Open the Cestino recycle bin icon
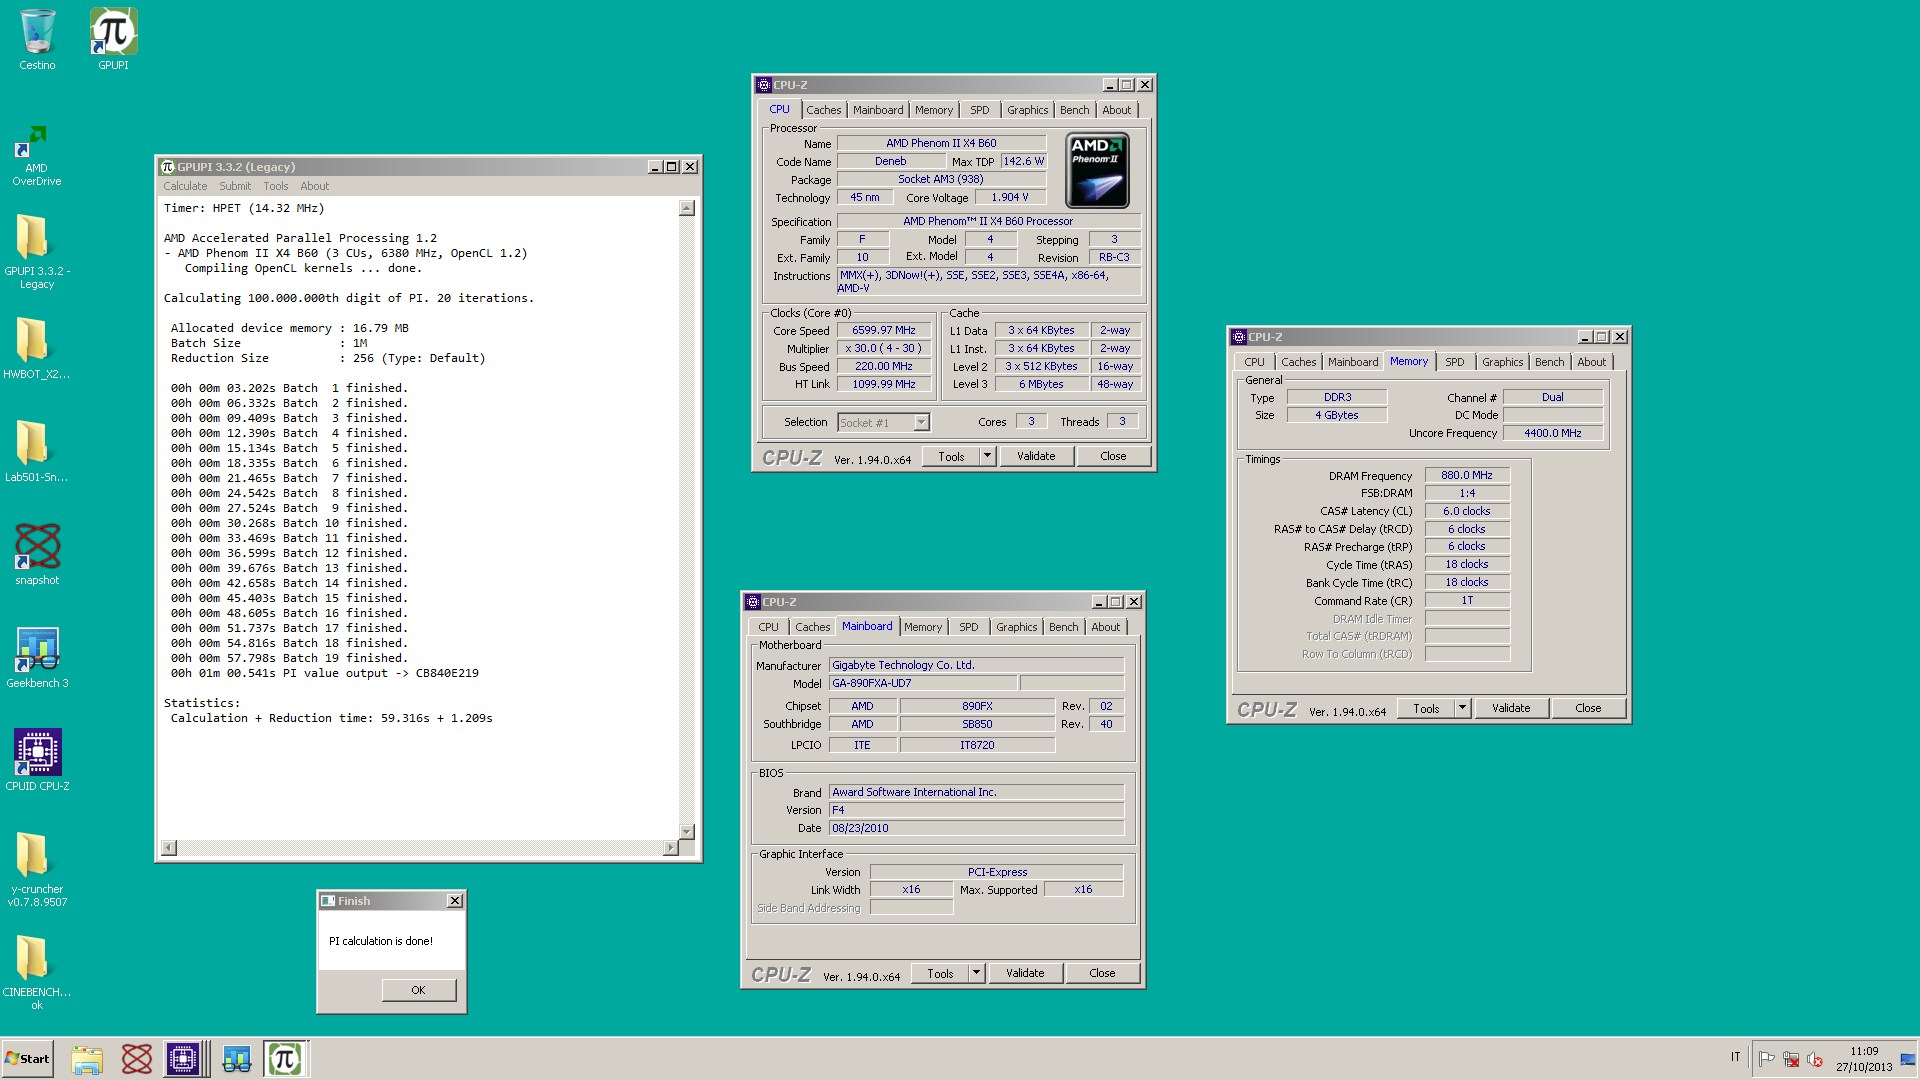Viewport: 1920px width, 1080px height. [37, 40]
